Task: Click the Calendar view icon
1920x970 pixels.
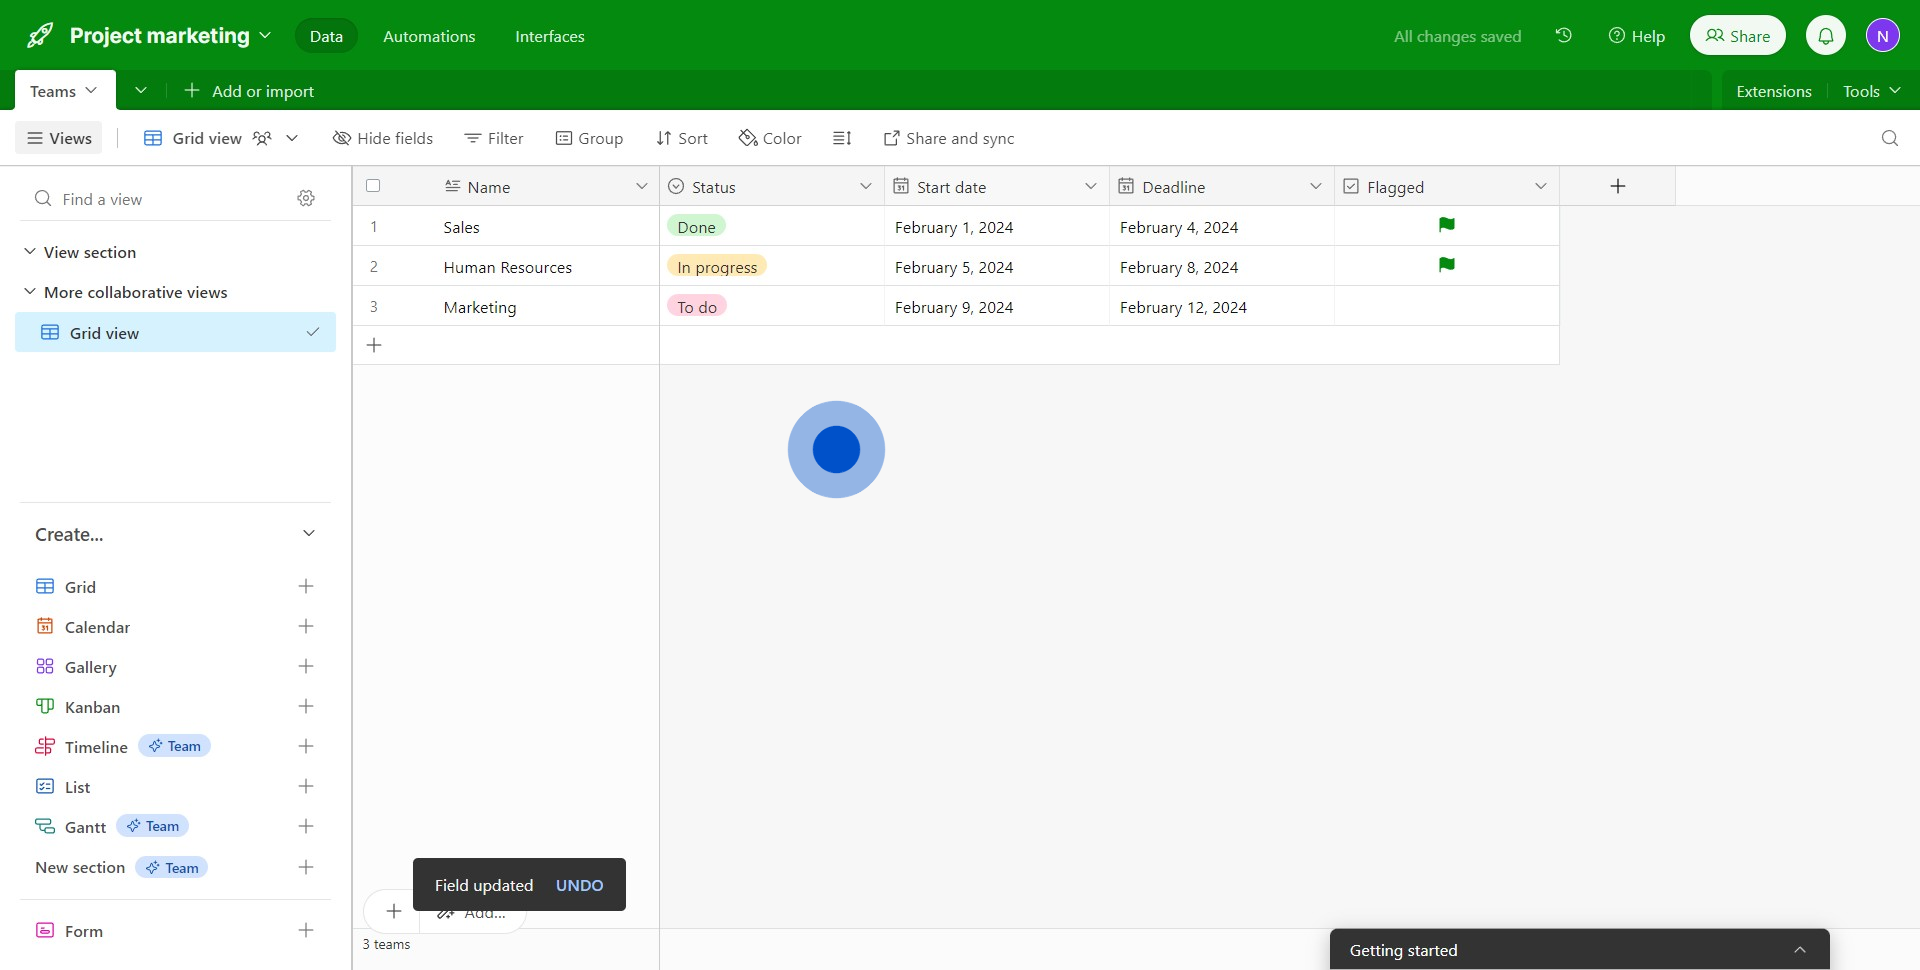Action: click(x=45, y=626)
